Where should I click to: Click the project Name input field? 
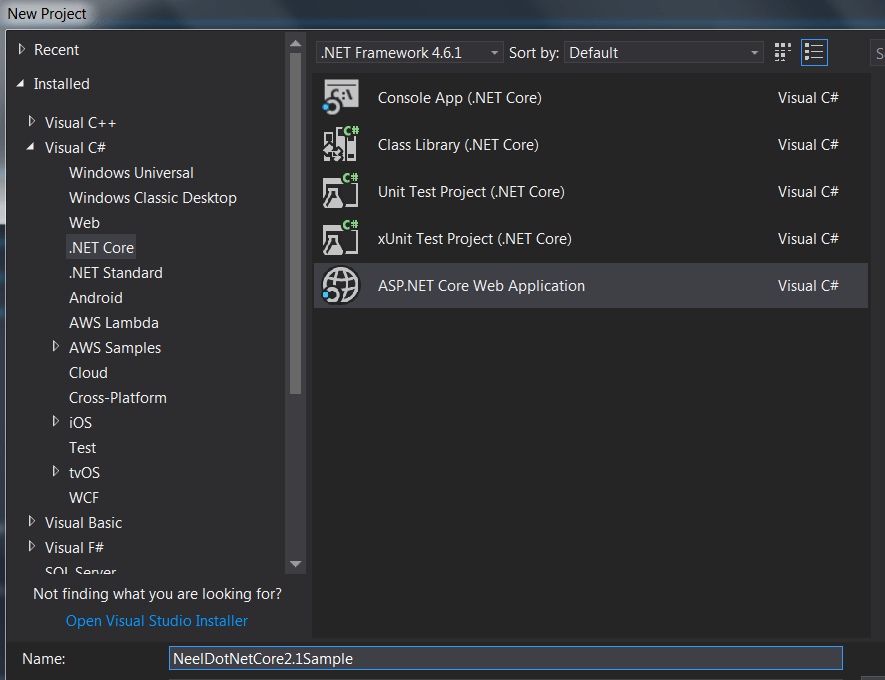[x=505, y=659]
